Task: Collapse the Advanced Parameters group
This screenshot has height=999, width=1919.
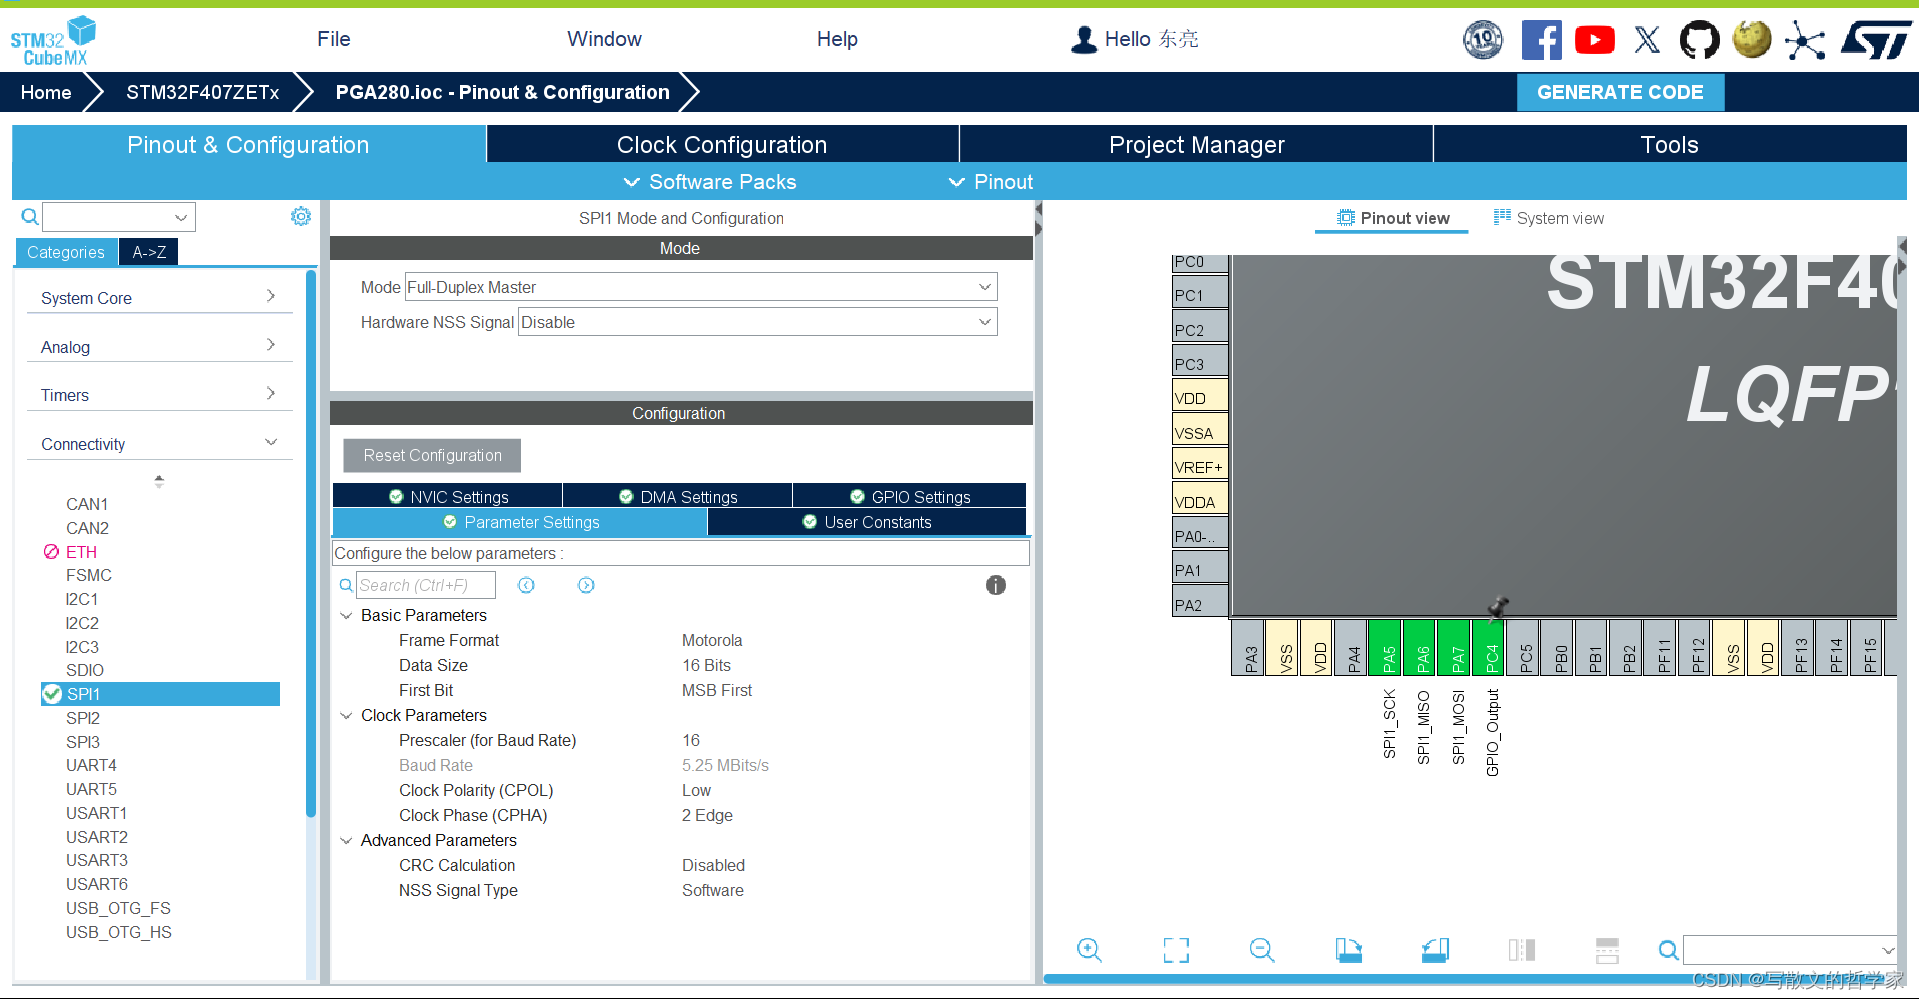Action: [x=346, y=841]
